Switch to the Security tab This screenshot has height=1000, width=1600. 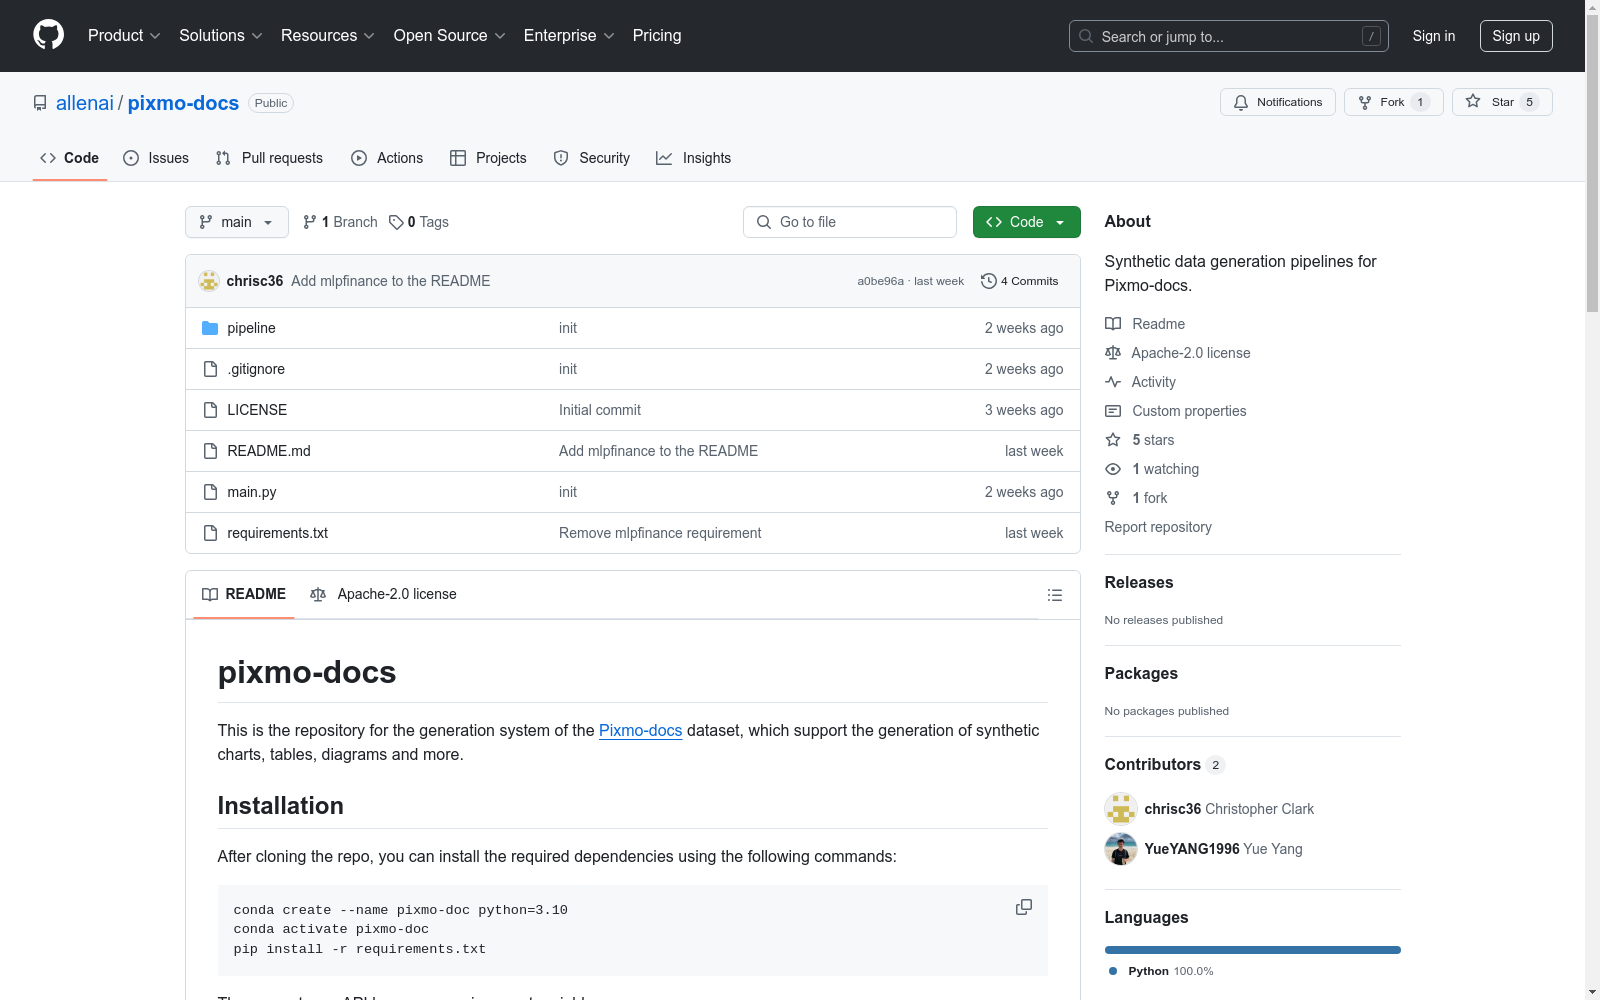tap(592, 158)
